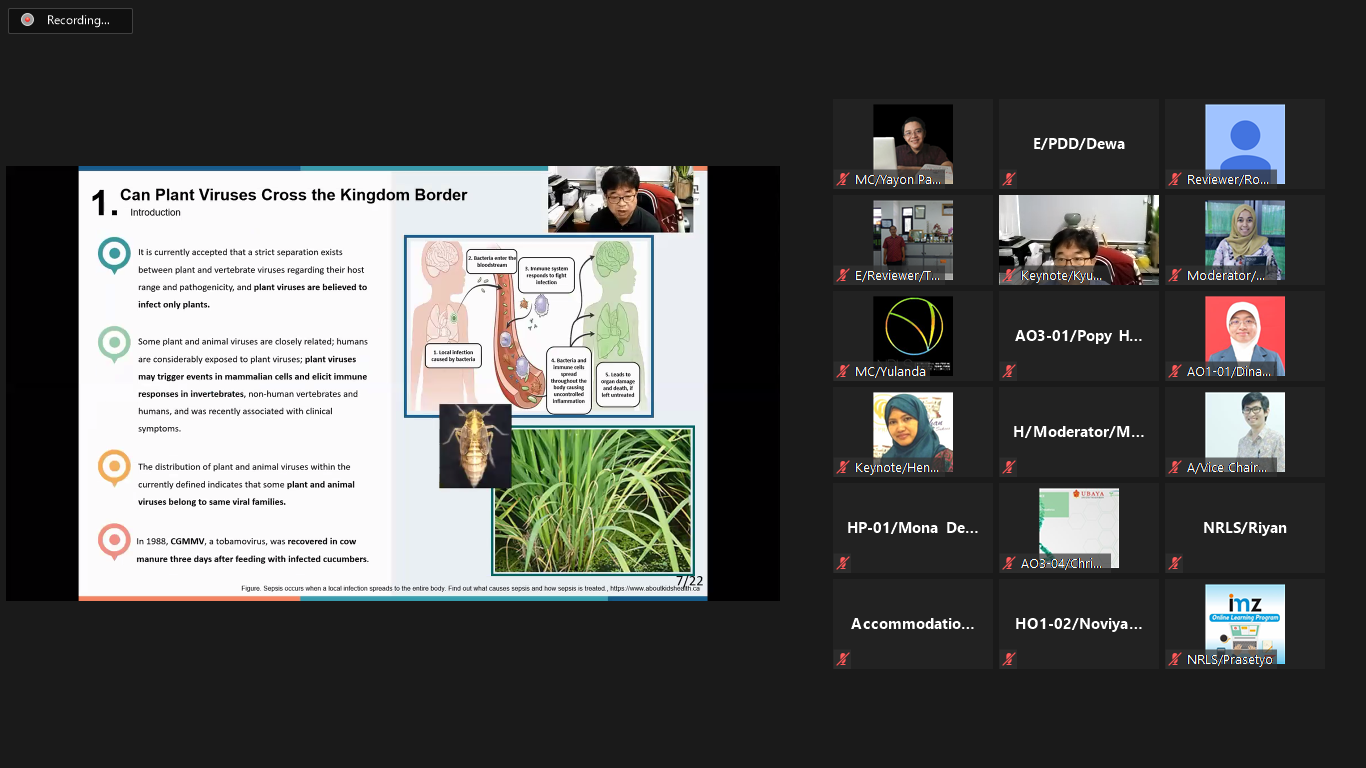Viewport: 1366px width, 768px height.
Task: Click muted mic icon on MC/Yayon tile
Action: coord(844,180)
